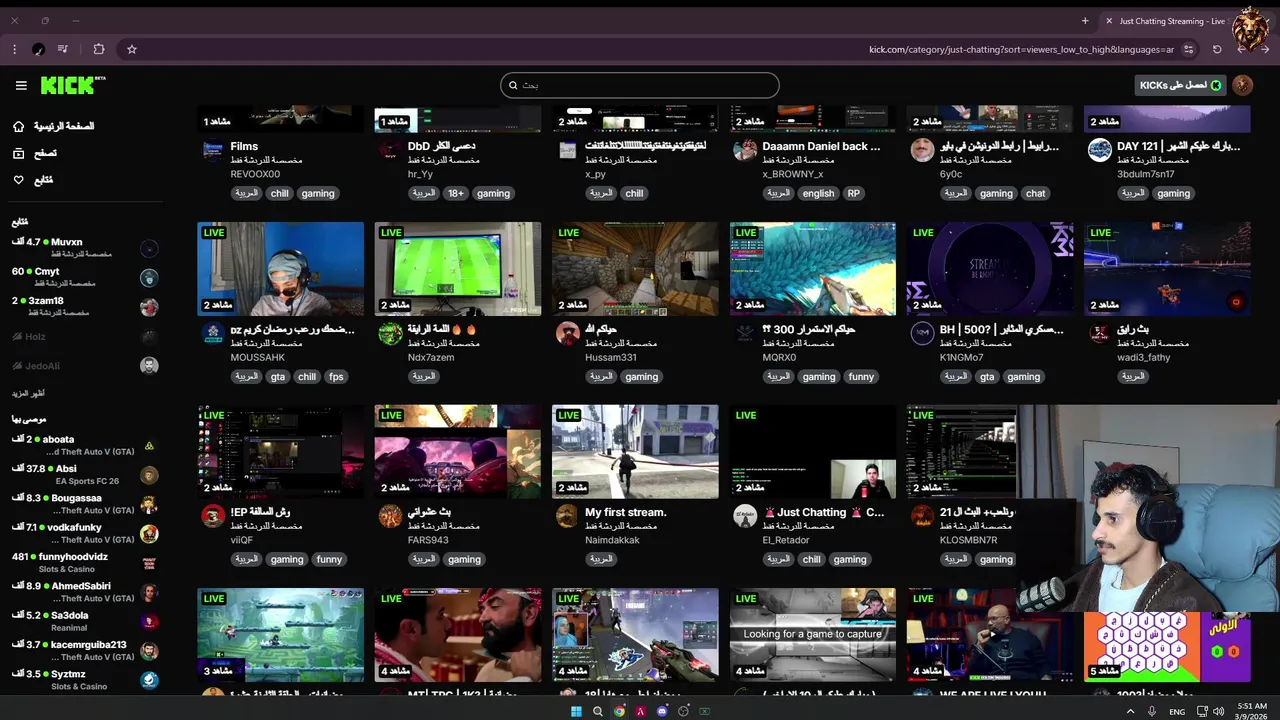This screenshot has width=1280, height=720.
Task: Open the browser media control icon
Action: [63, 49]
